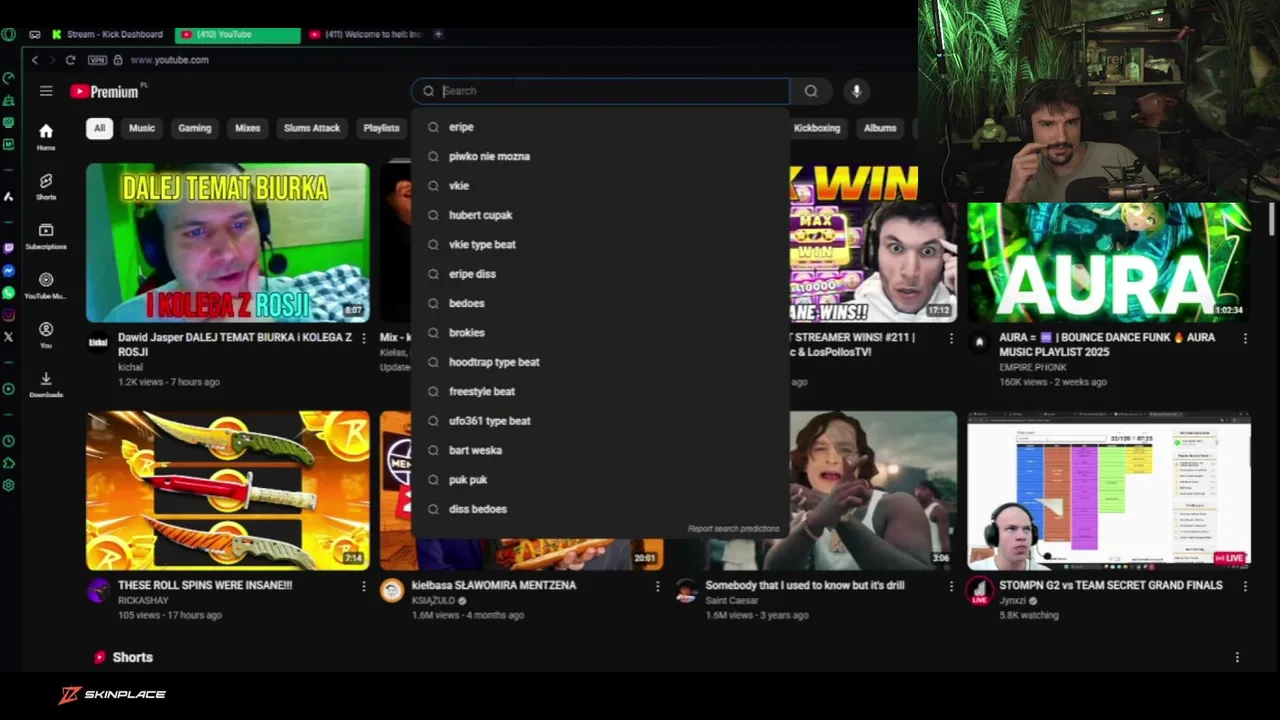
Task: Select the All filter chip
Action: [x=99, y=128]
